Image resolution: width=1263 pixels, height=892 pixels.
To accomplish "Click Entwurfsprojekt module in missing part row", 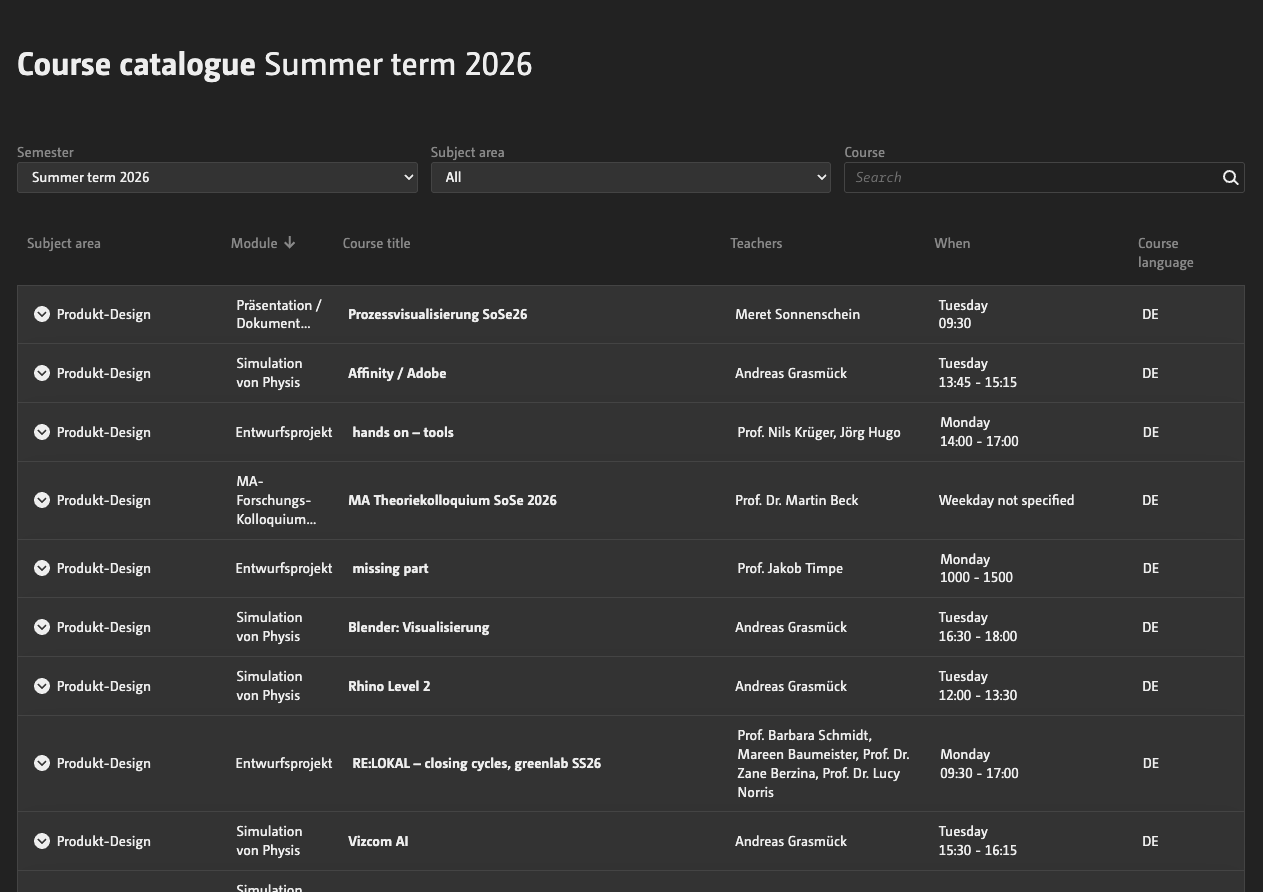I will 284,568.
